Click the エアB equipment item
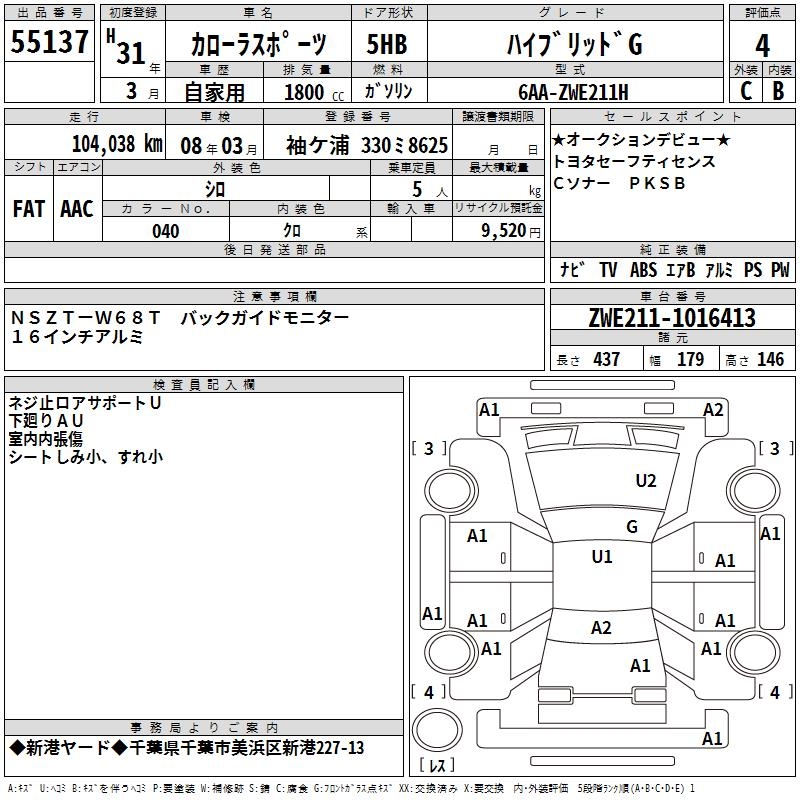 pyautogui.click(x=681, y=269)
